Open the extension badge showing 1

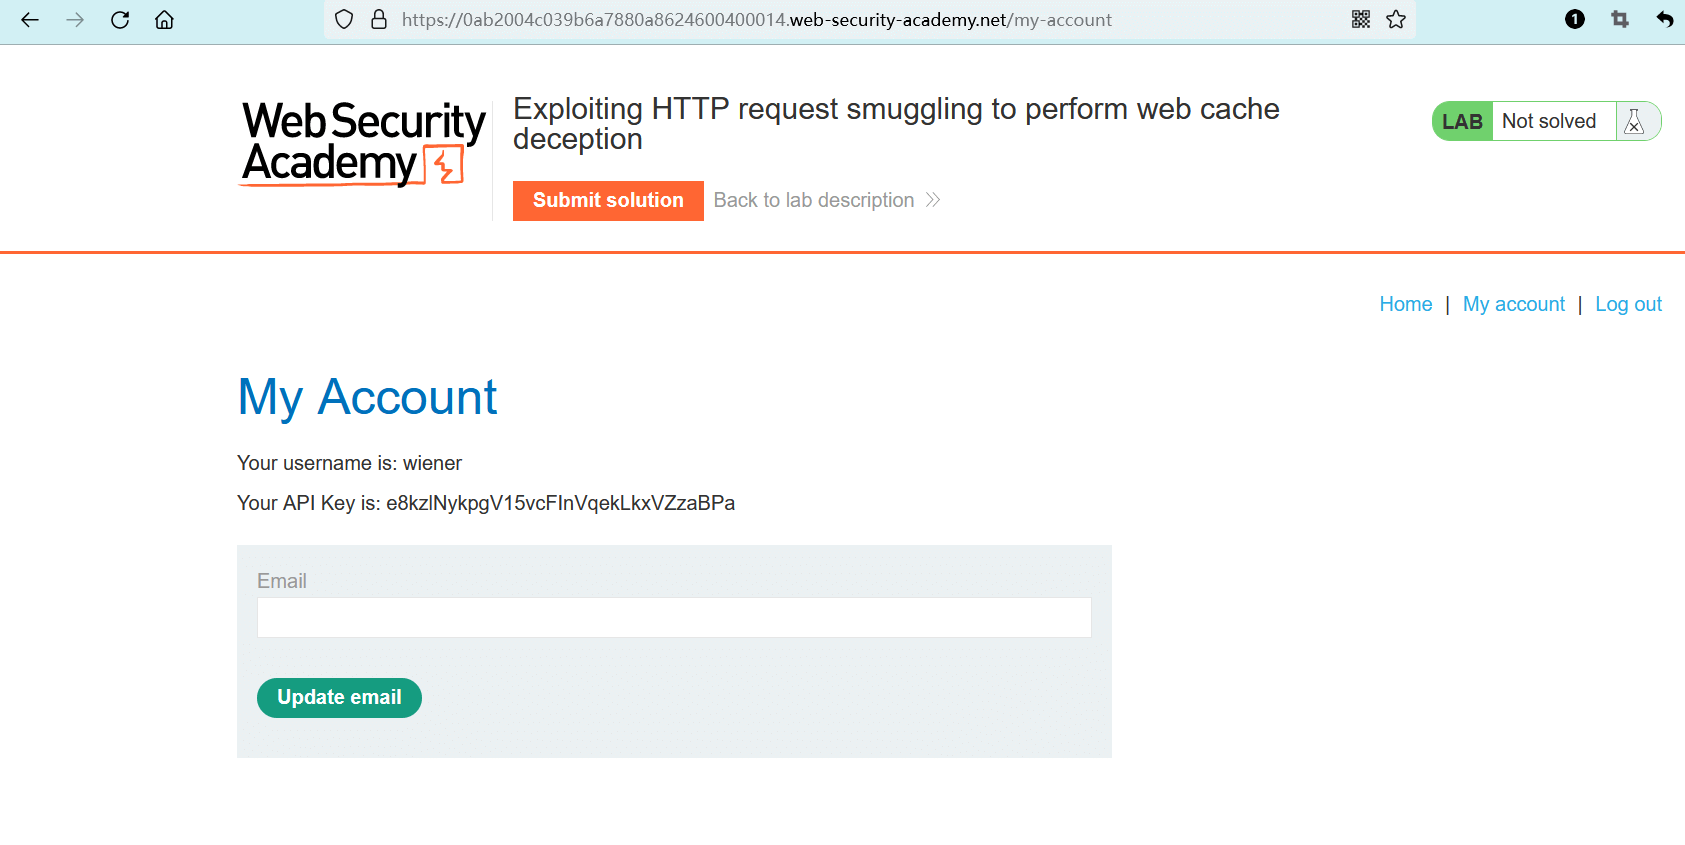(x=1575, y=20)
